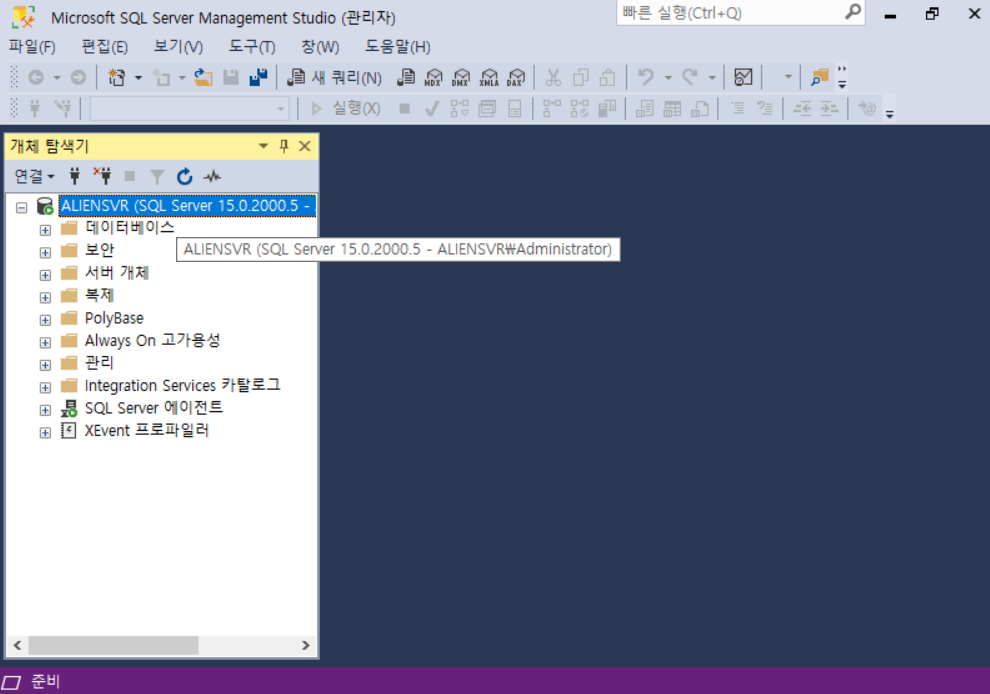Image resolution: width=990 pixels, height=694 pixels.
Task: Expand the 서버 개체 folder
Action: (45, 275)
